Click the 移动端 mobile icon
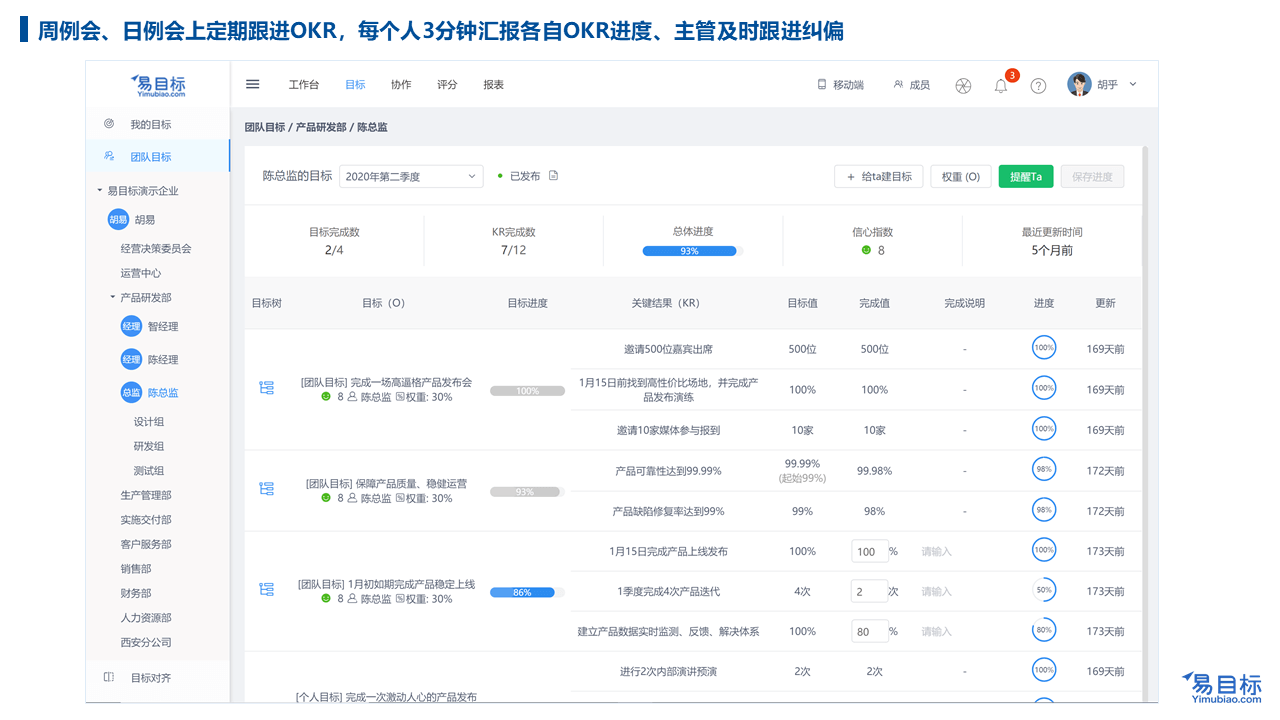1280x720 pixels. coord(822,85)
